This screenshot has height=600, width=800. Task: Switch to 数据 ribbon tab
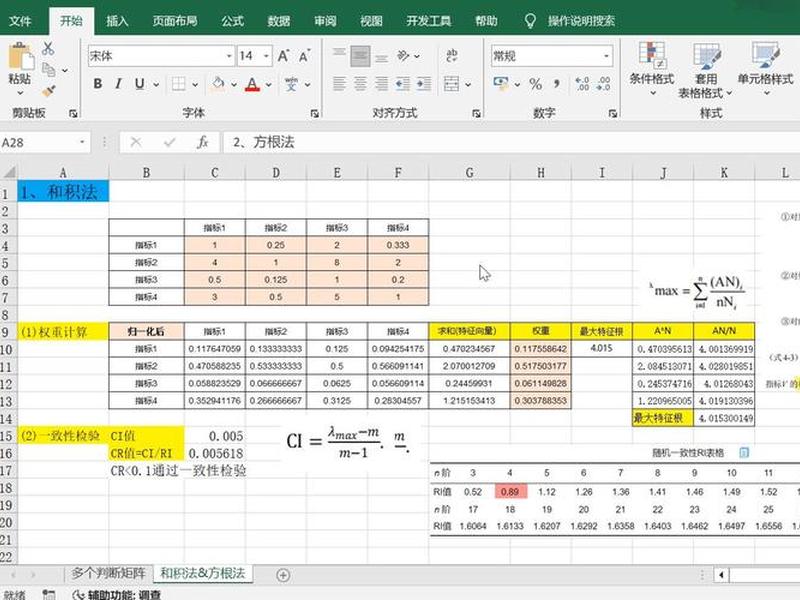coord(279,21)
